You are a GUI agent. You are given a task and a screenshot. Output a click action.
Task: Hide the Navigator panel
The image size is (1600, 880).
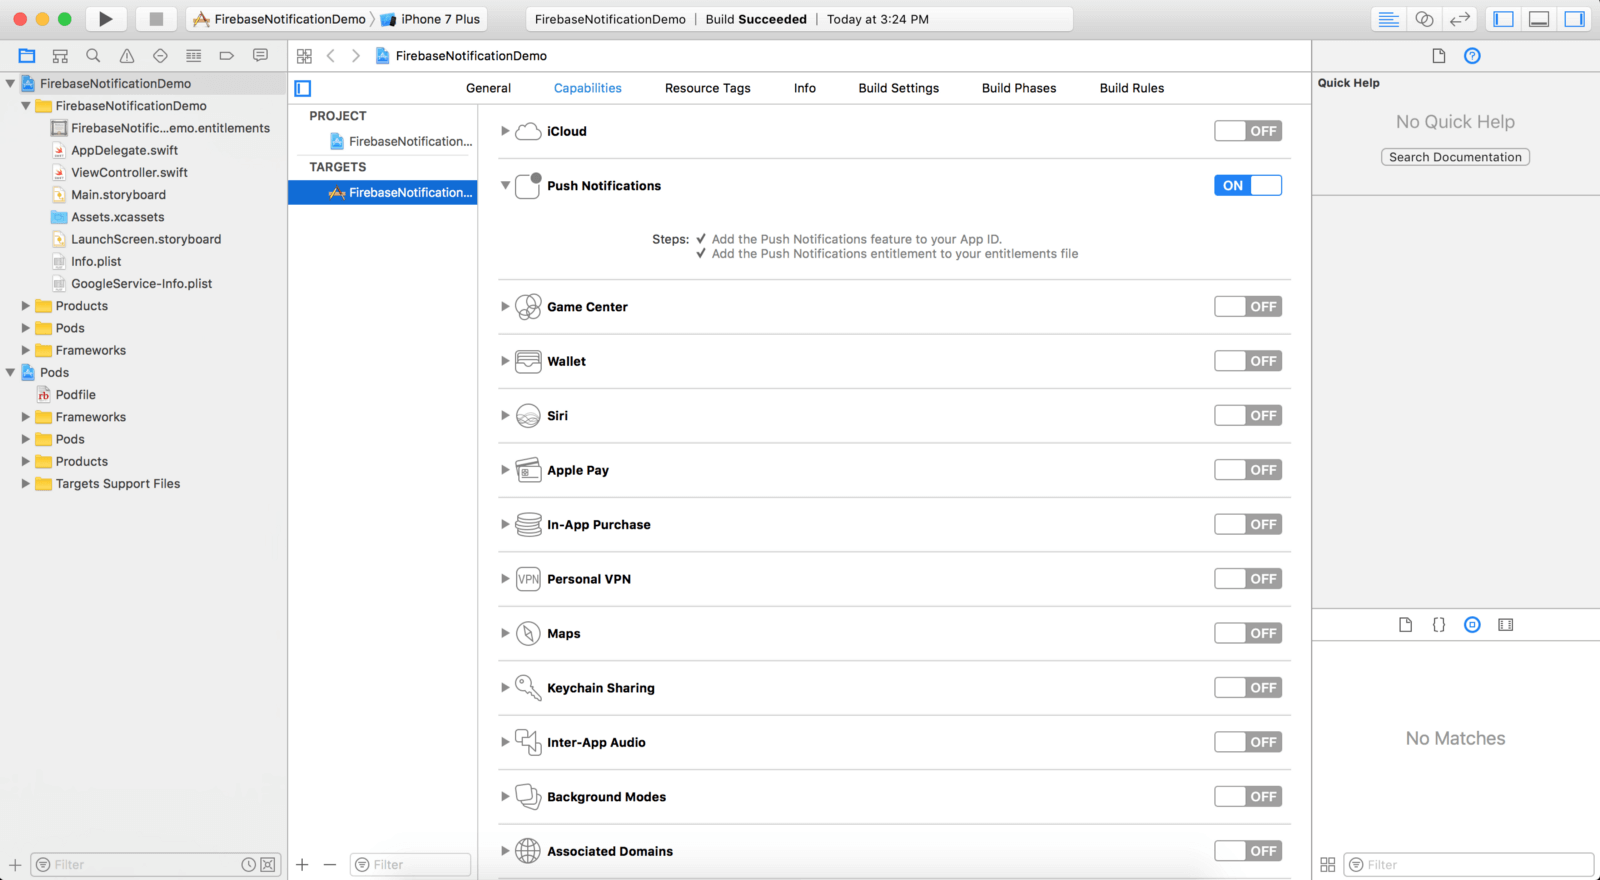pos(1504,19)
